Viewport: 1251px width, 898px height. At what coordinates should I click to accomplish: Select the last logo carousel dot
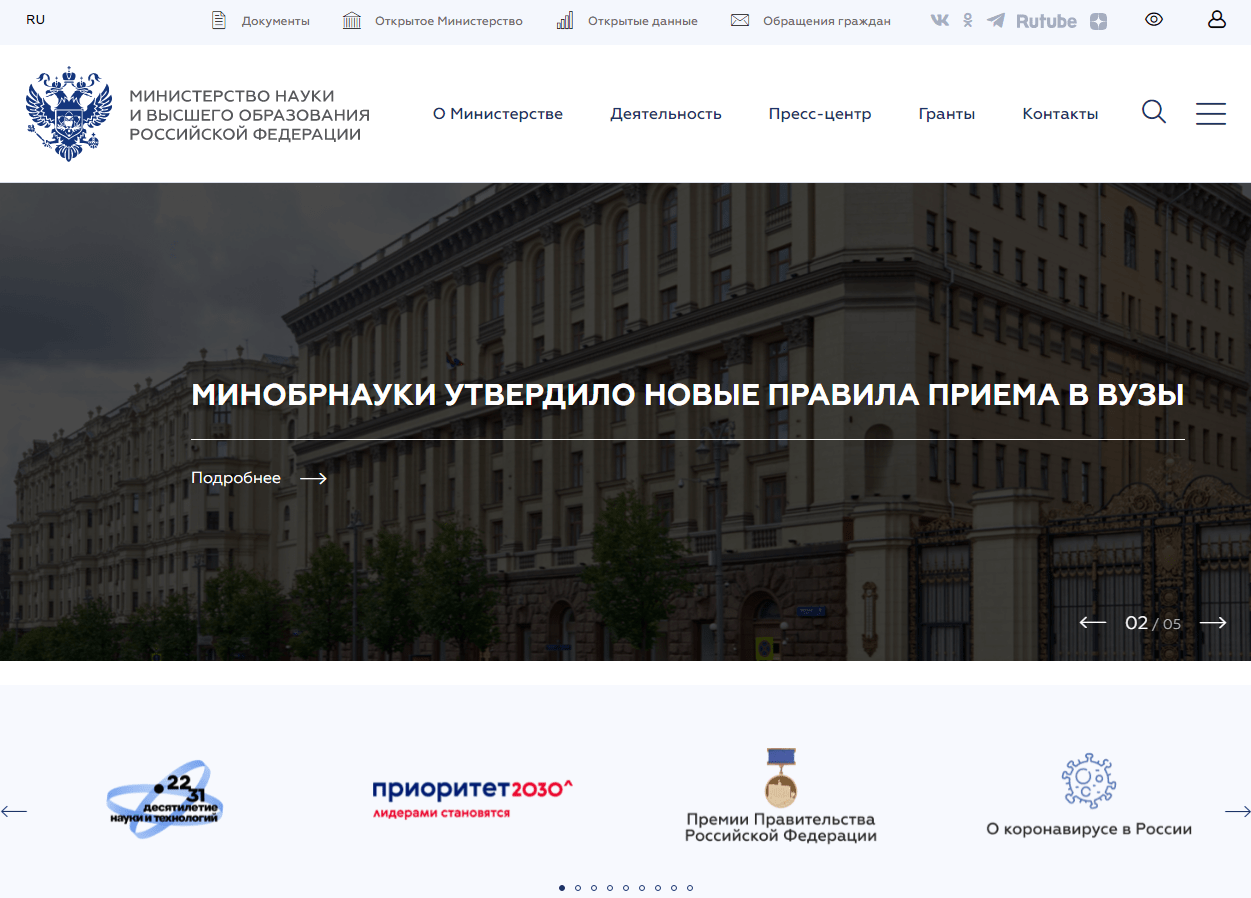tap(690, 888)
